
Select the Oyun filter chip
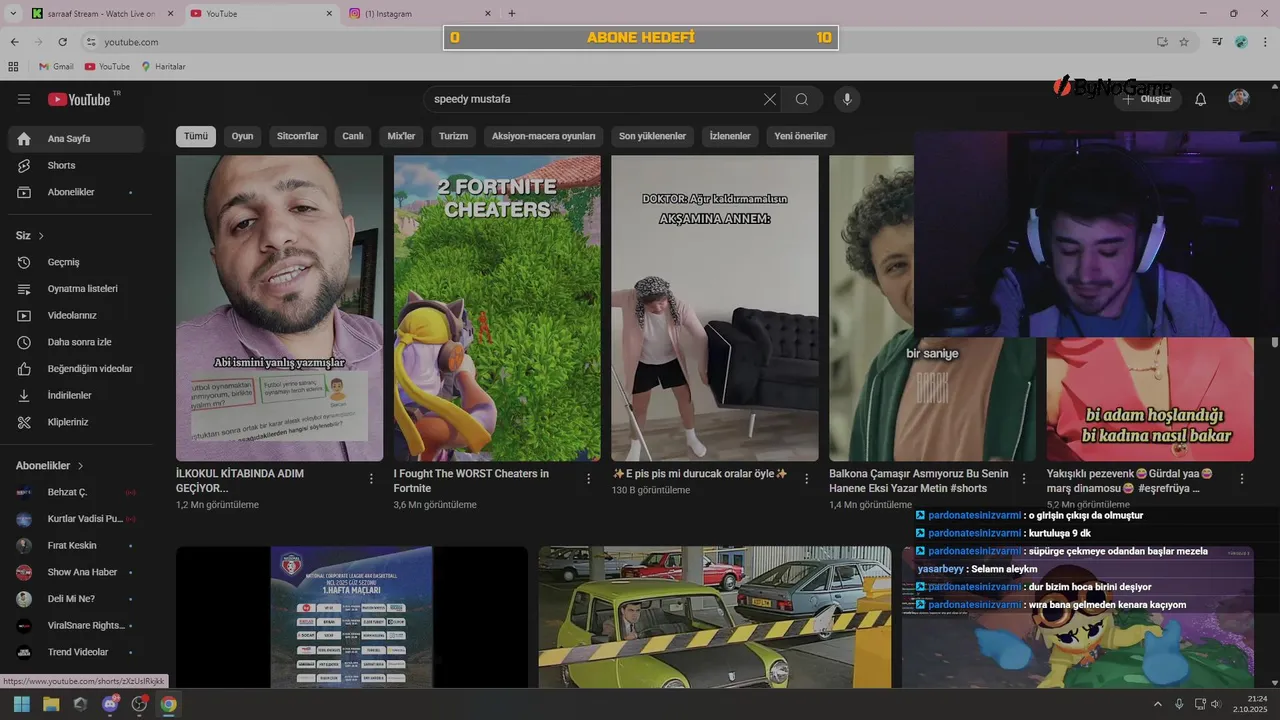242,136
